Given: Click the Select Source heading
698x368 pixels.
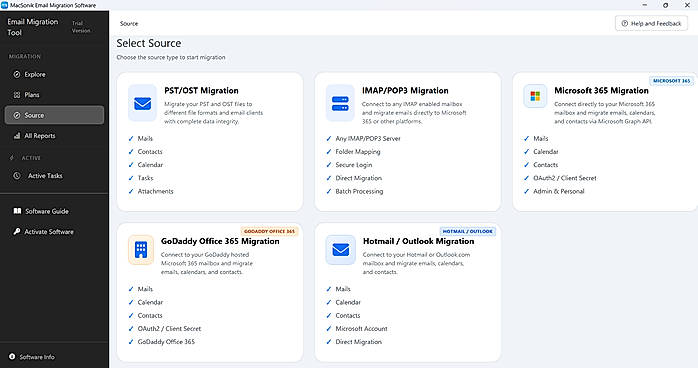Looking at the screenshot, I should click(149, 43).
